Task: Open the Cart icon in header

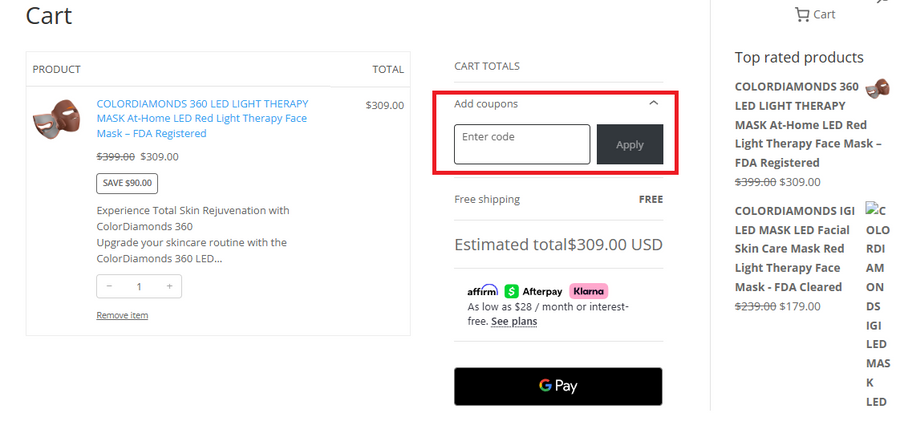Action: point(814,14)
